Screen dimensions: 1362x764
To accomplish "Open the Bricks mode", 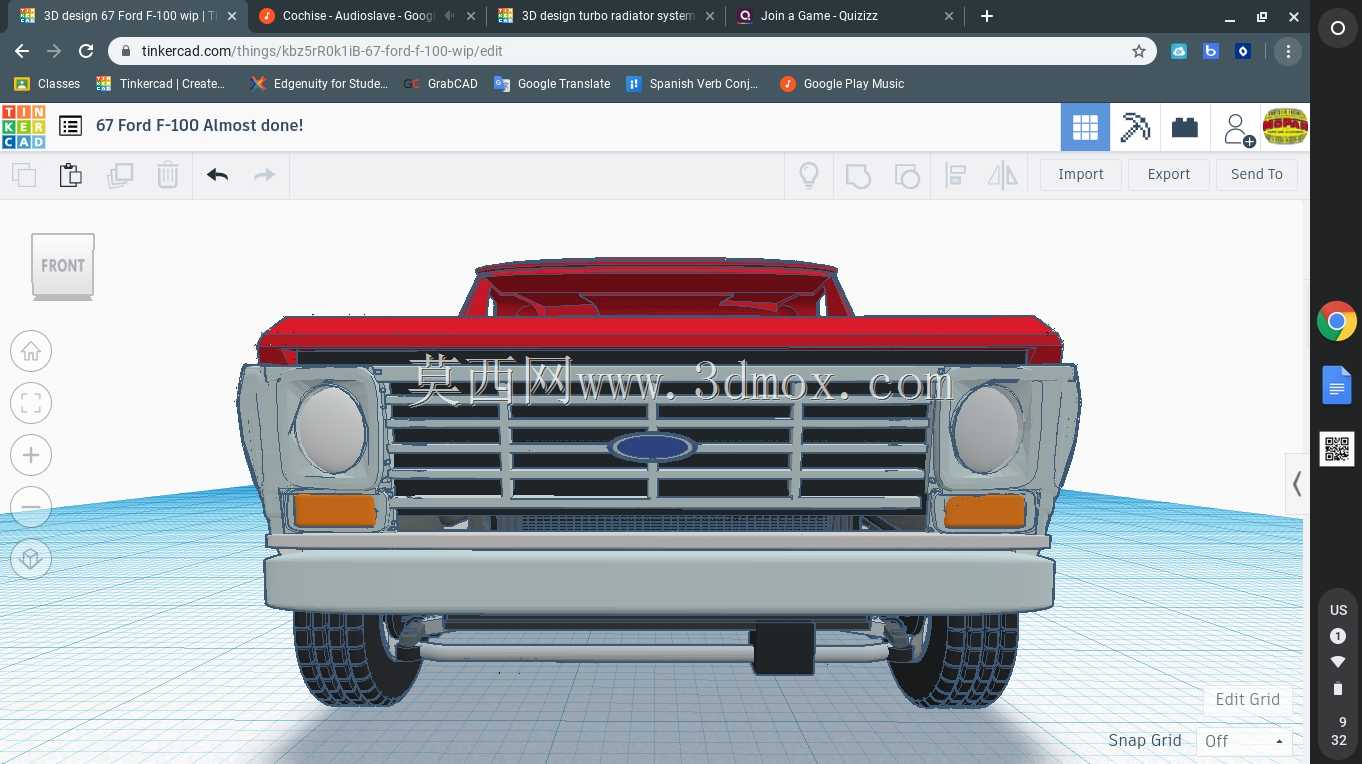I will pos(1185,127).
